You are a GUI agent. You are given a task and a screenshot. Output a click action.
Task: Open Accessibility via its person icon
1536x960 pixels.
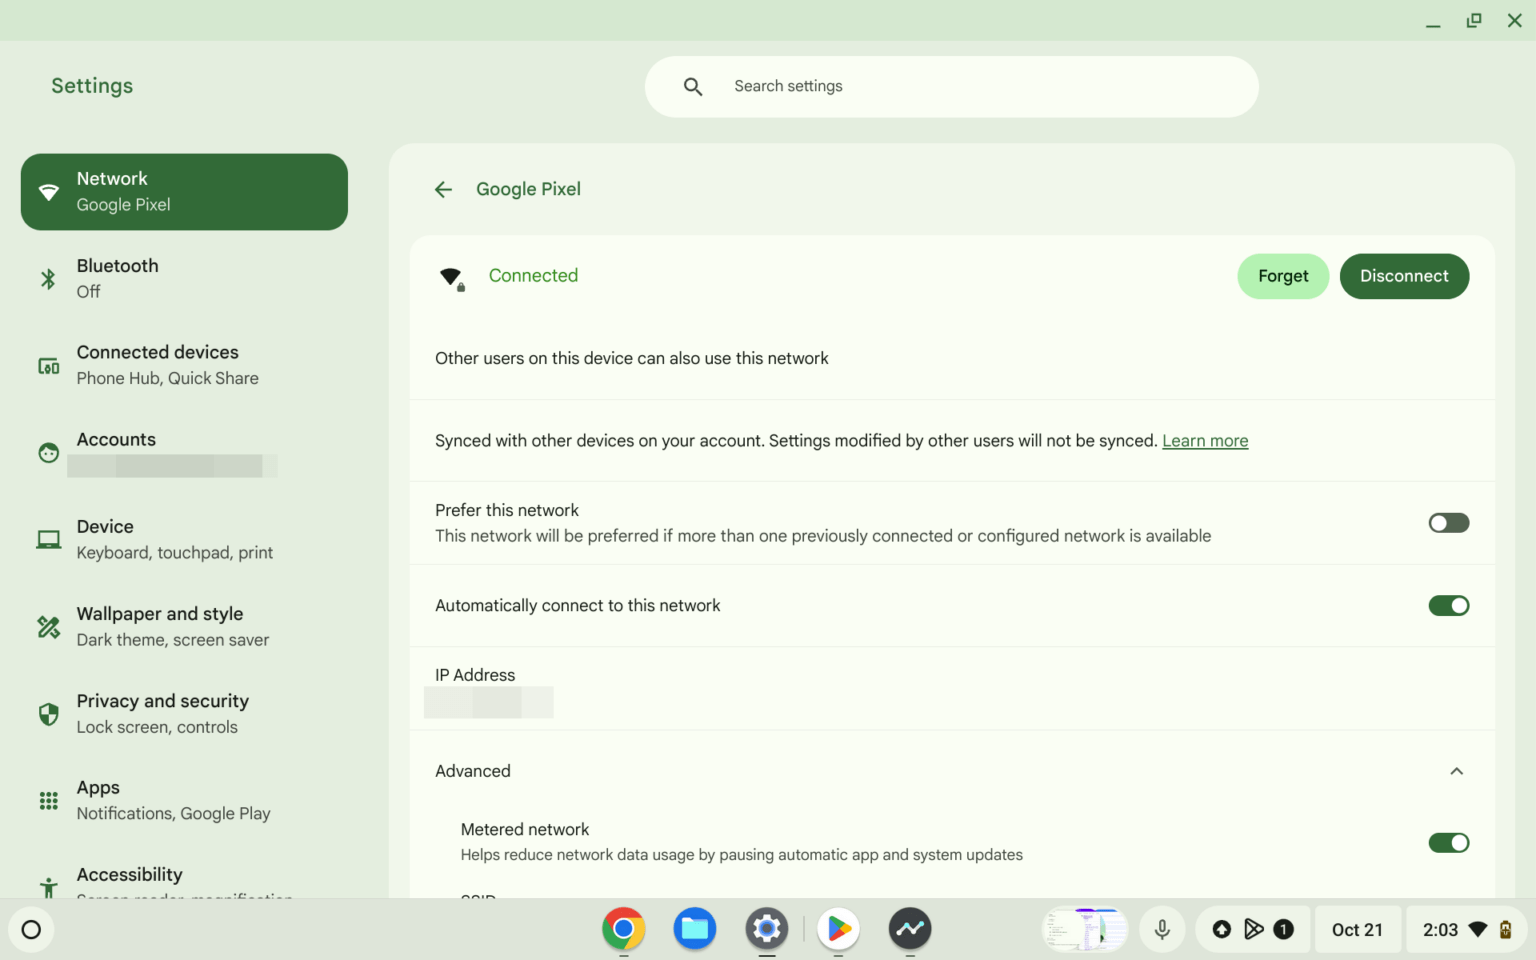(x=47, y=886)
